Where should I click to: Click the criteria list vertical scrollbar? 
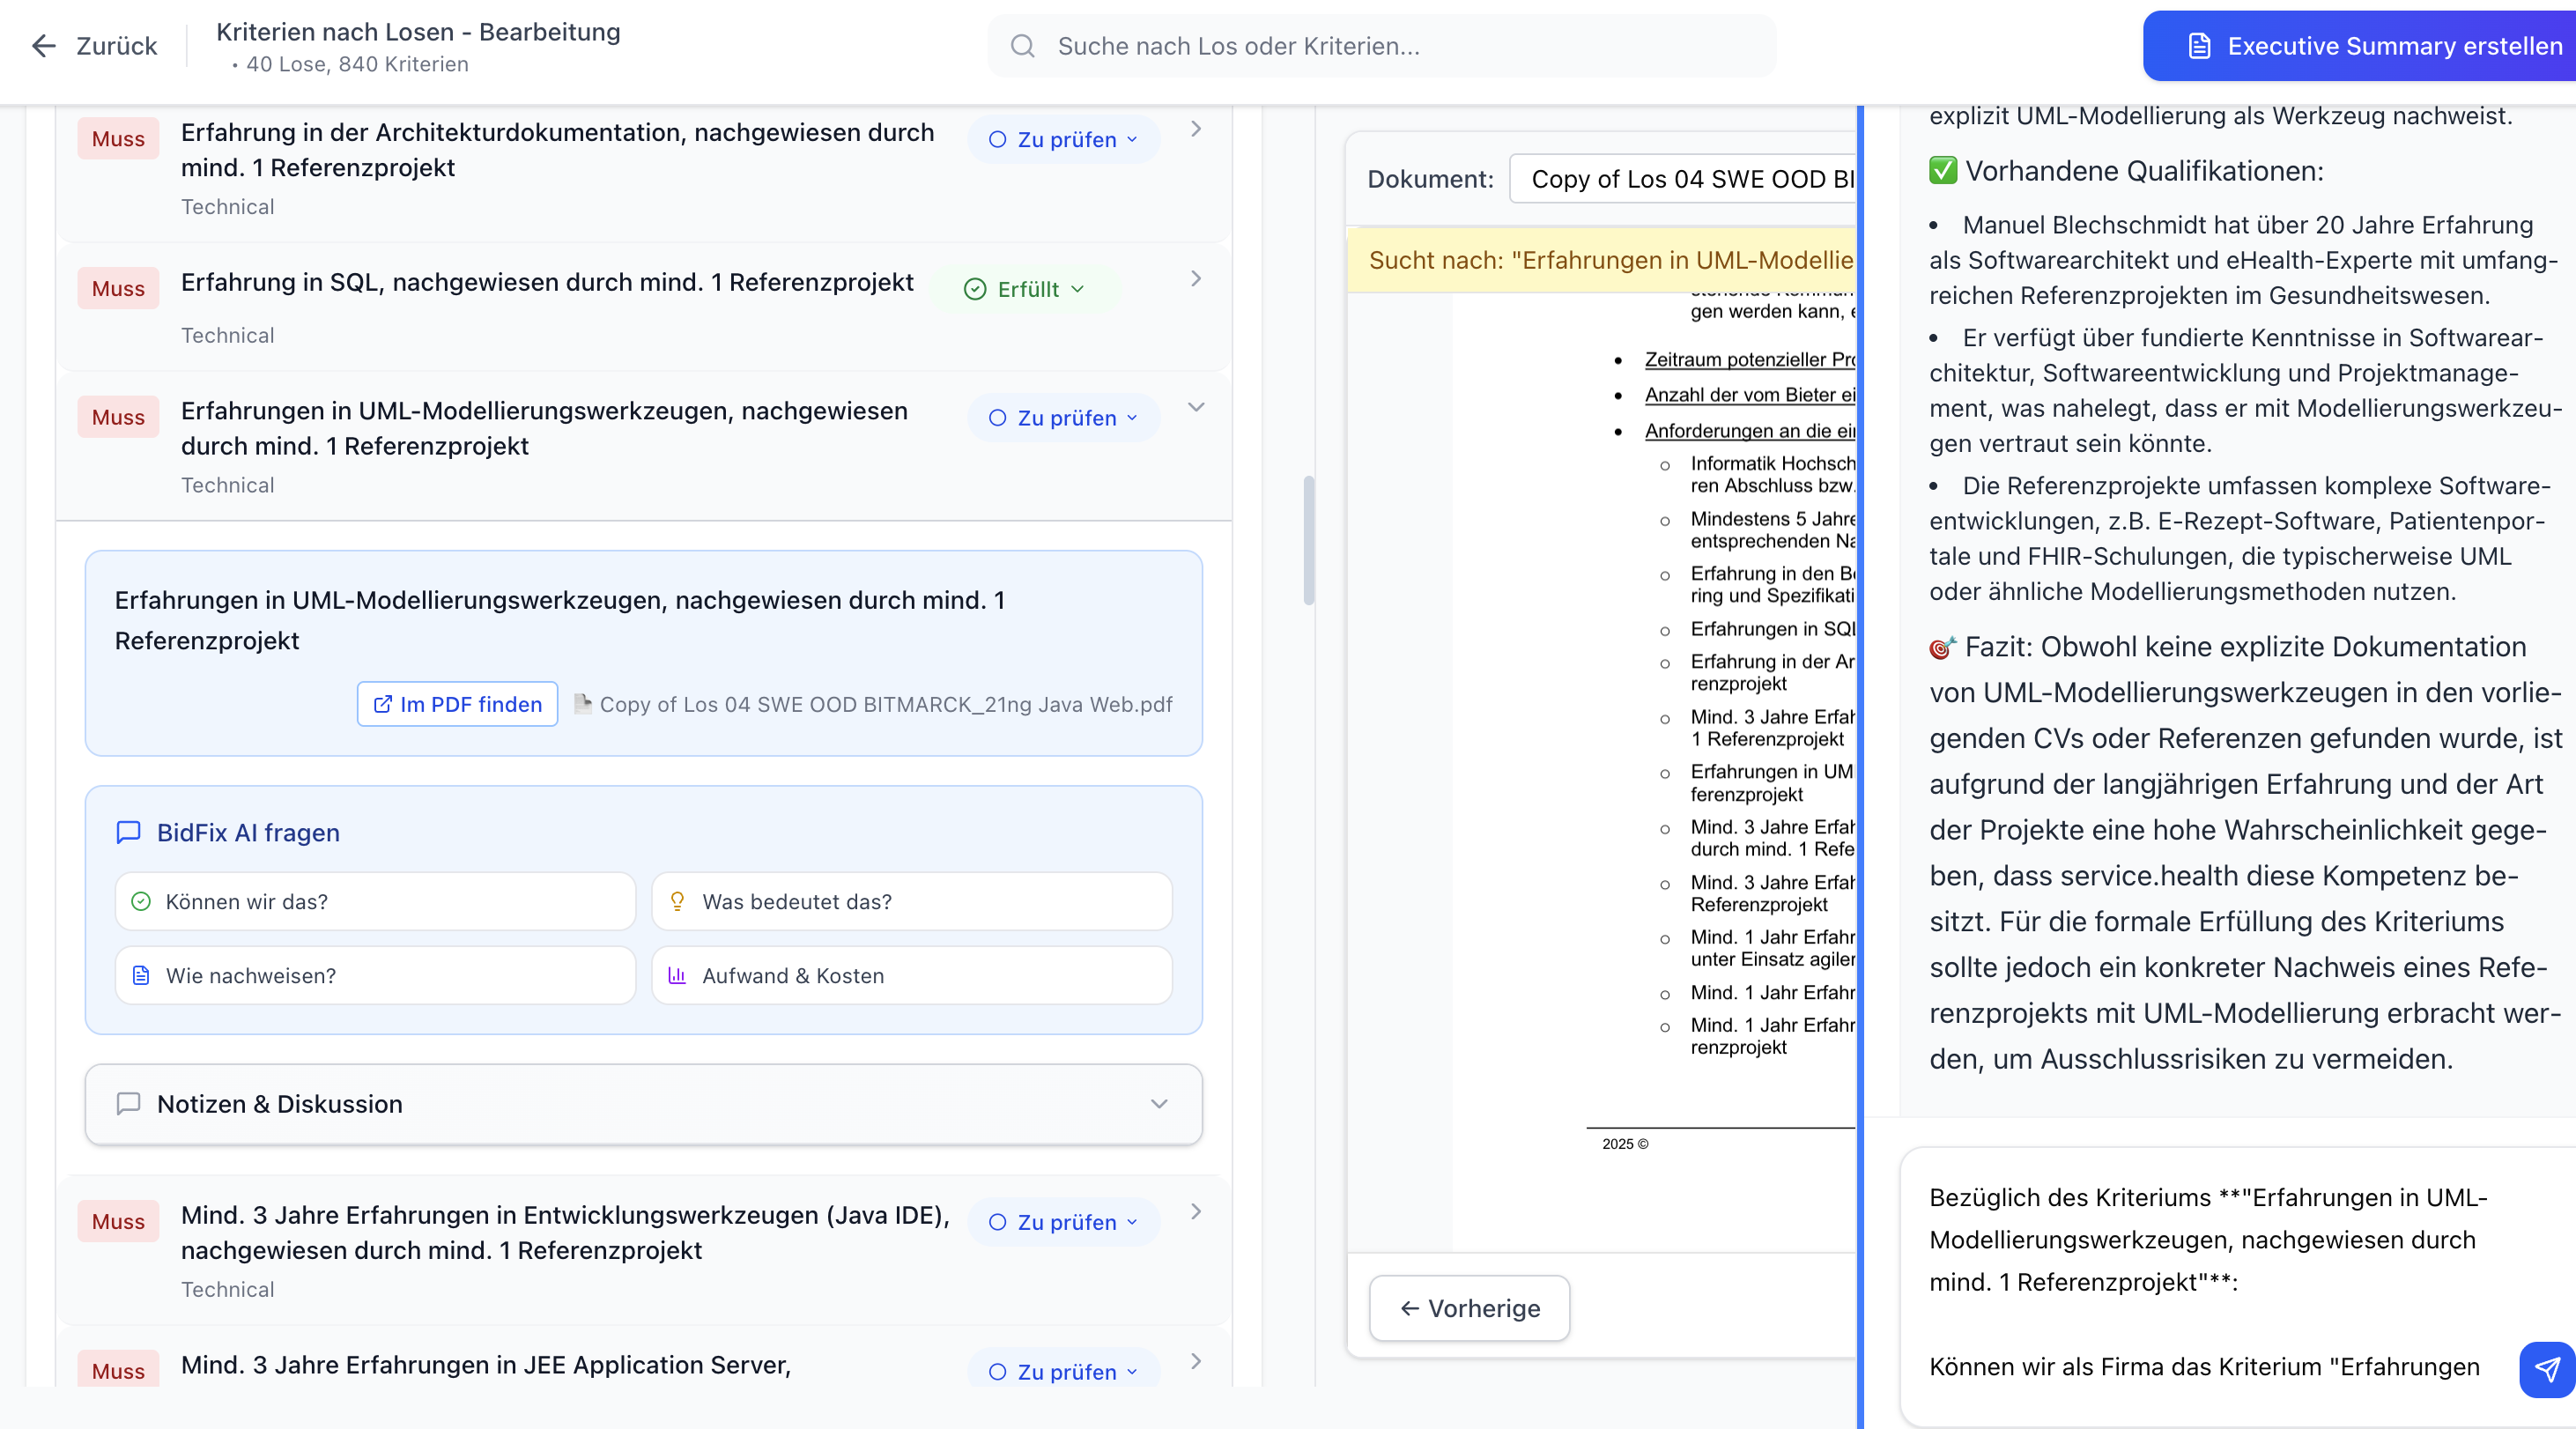click(x=1308, y=540)
